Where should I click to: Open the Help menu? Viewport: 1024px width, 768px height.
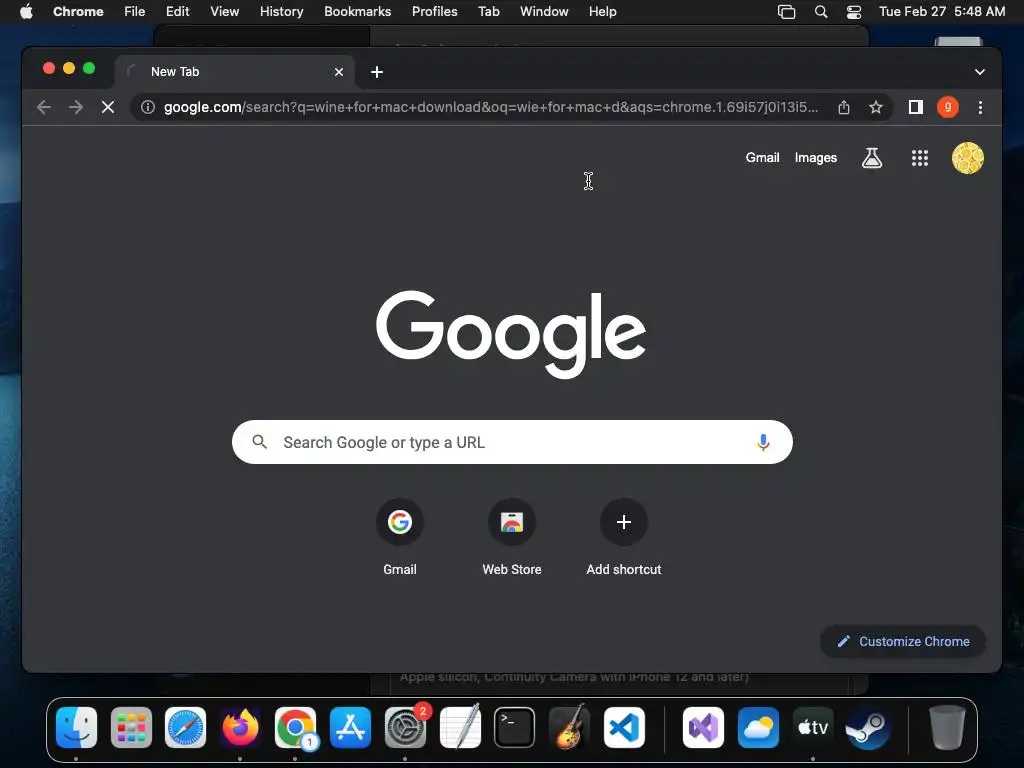(602, 11)
